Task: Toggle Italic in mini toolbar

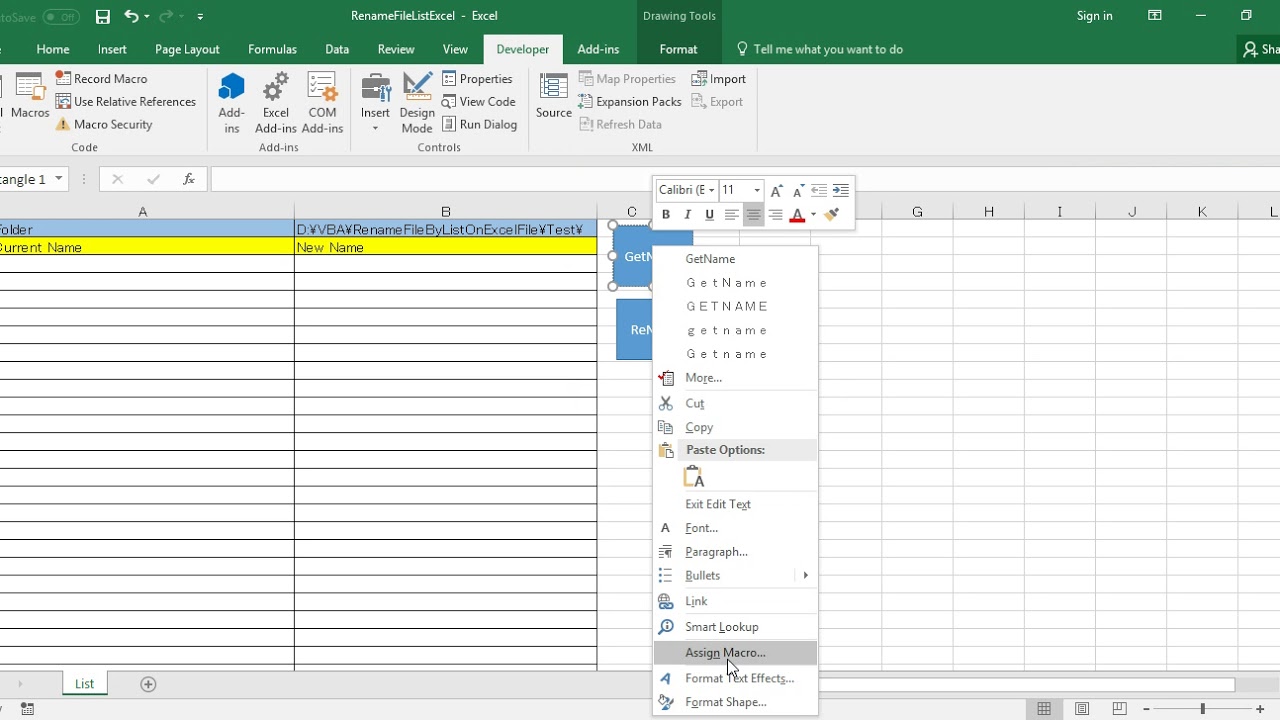Action: (687, 215)
